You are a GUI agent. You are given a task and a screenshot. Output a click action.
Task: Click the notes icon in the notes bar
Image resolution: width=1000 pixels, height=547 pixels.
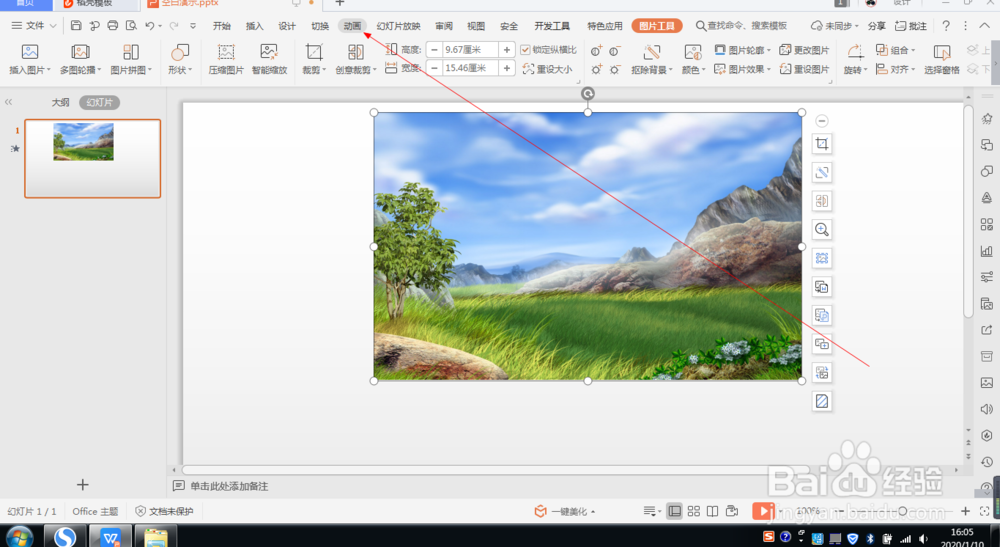179,486
